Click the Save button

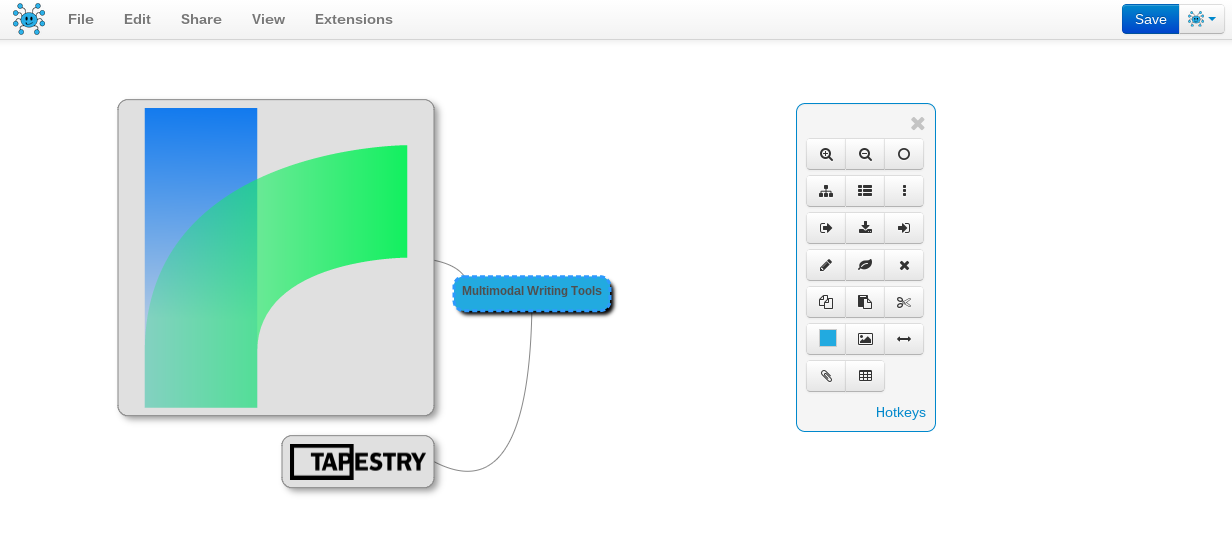coord(1150,19)
